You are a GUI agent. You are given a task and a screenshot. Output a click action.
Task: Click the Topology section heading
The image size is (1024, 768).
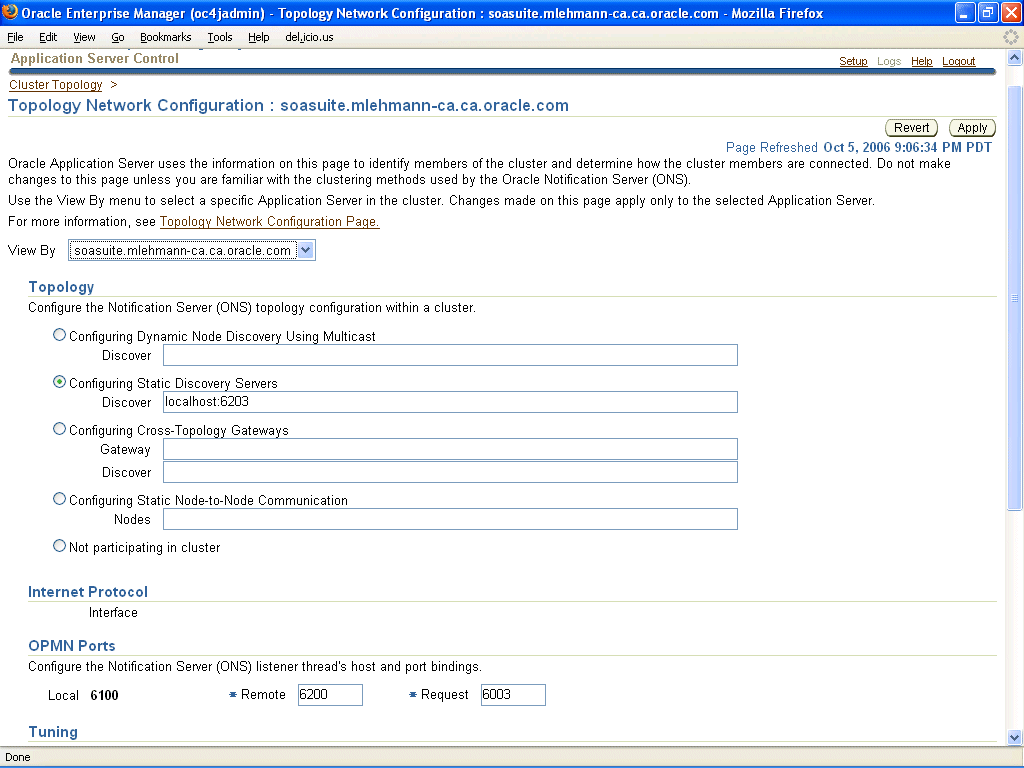[61, 287]
